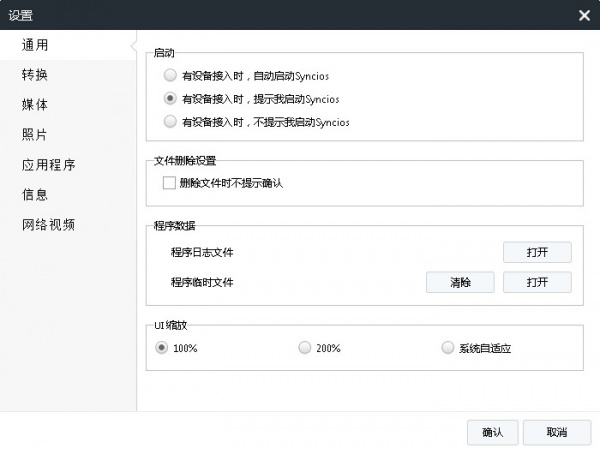The image size is (600, 454).
Task: Set UI scaling to 100%
Action: coord(162,348)
